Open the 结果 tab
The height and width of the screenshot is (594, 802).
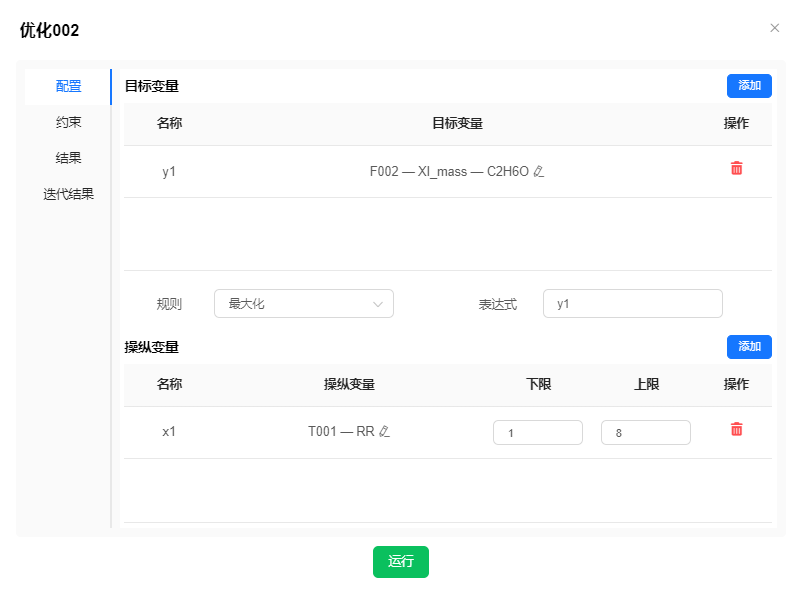point(68,158)
